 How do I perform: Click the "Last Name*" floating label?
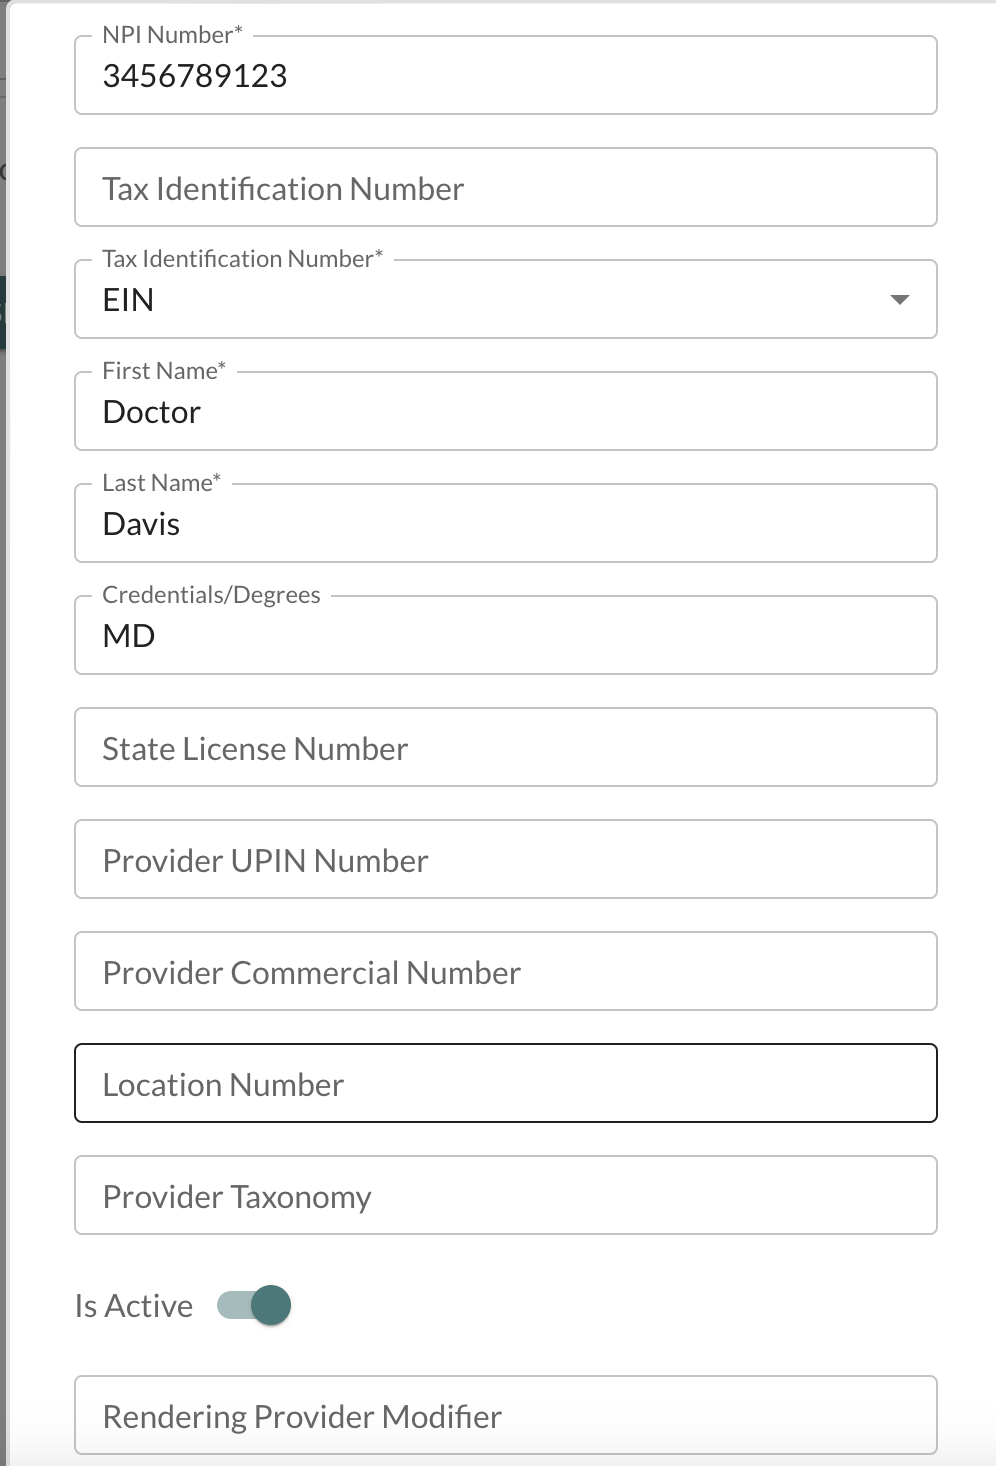(x=161, y=483)
